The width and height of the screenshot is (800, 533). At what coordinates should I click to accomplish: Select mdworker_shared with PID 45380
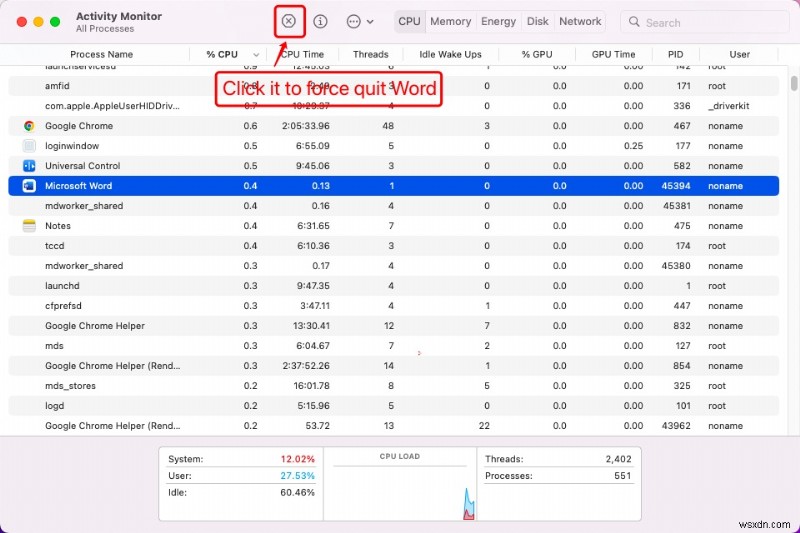tap(84, 266)
